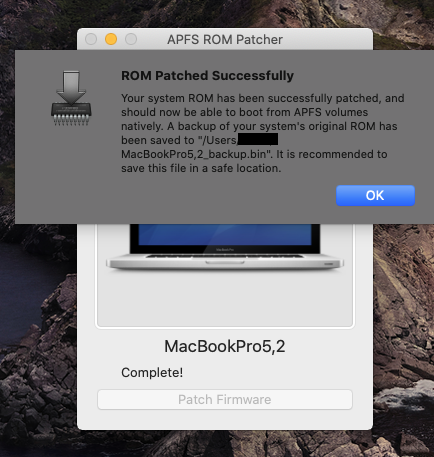Click the grayed-out close window button
Screen dimensions: 434x457
coord(91,39)
